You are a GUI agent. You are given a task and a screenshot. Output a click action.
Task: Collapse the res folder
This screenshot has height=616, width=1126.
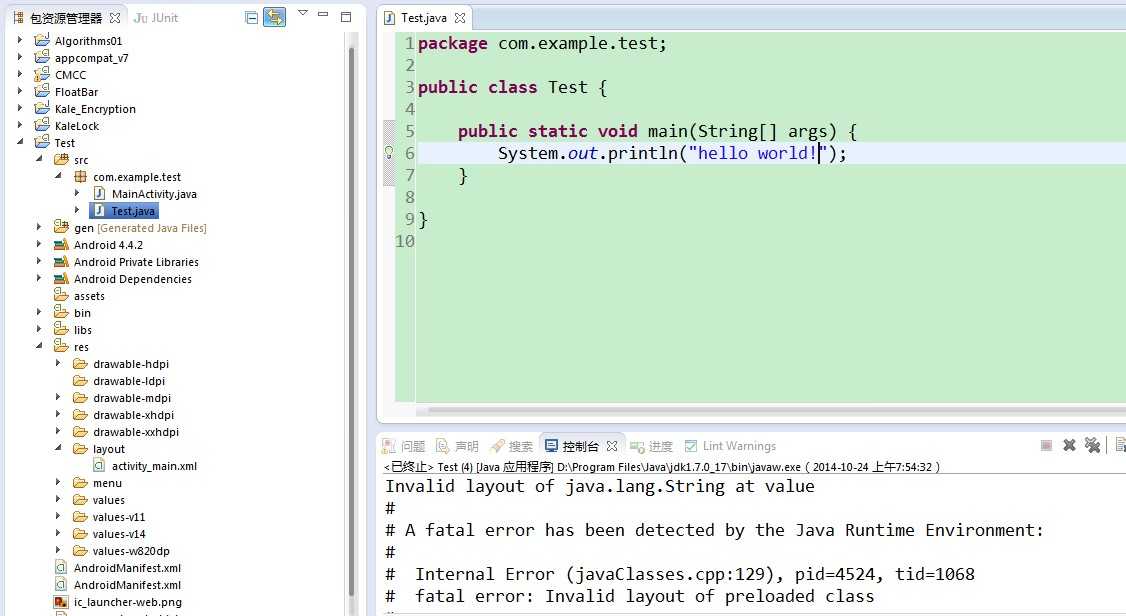(x=39, y=346)
